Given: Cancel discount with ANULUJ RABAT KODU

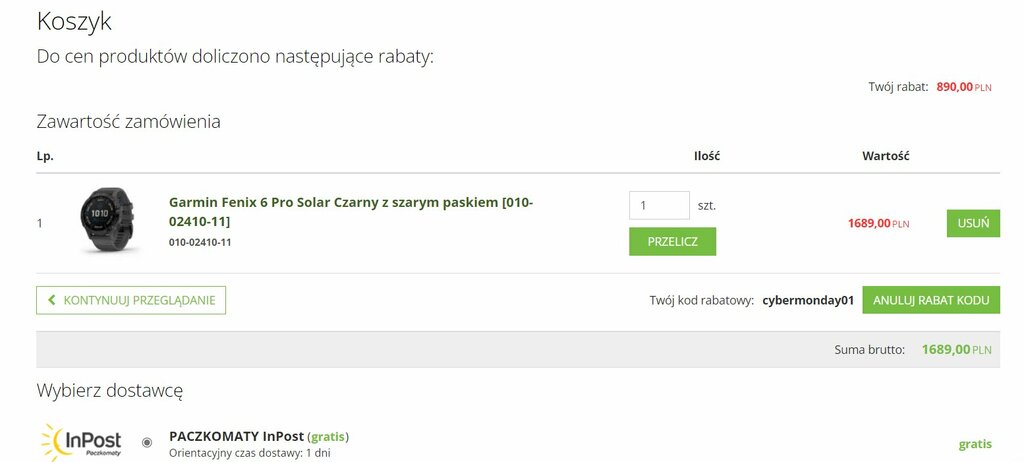Looking at the screenshot, I should pyautogui.click(x=931, y=300).
